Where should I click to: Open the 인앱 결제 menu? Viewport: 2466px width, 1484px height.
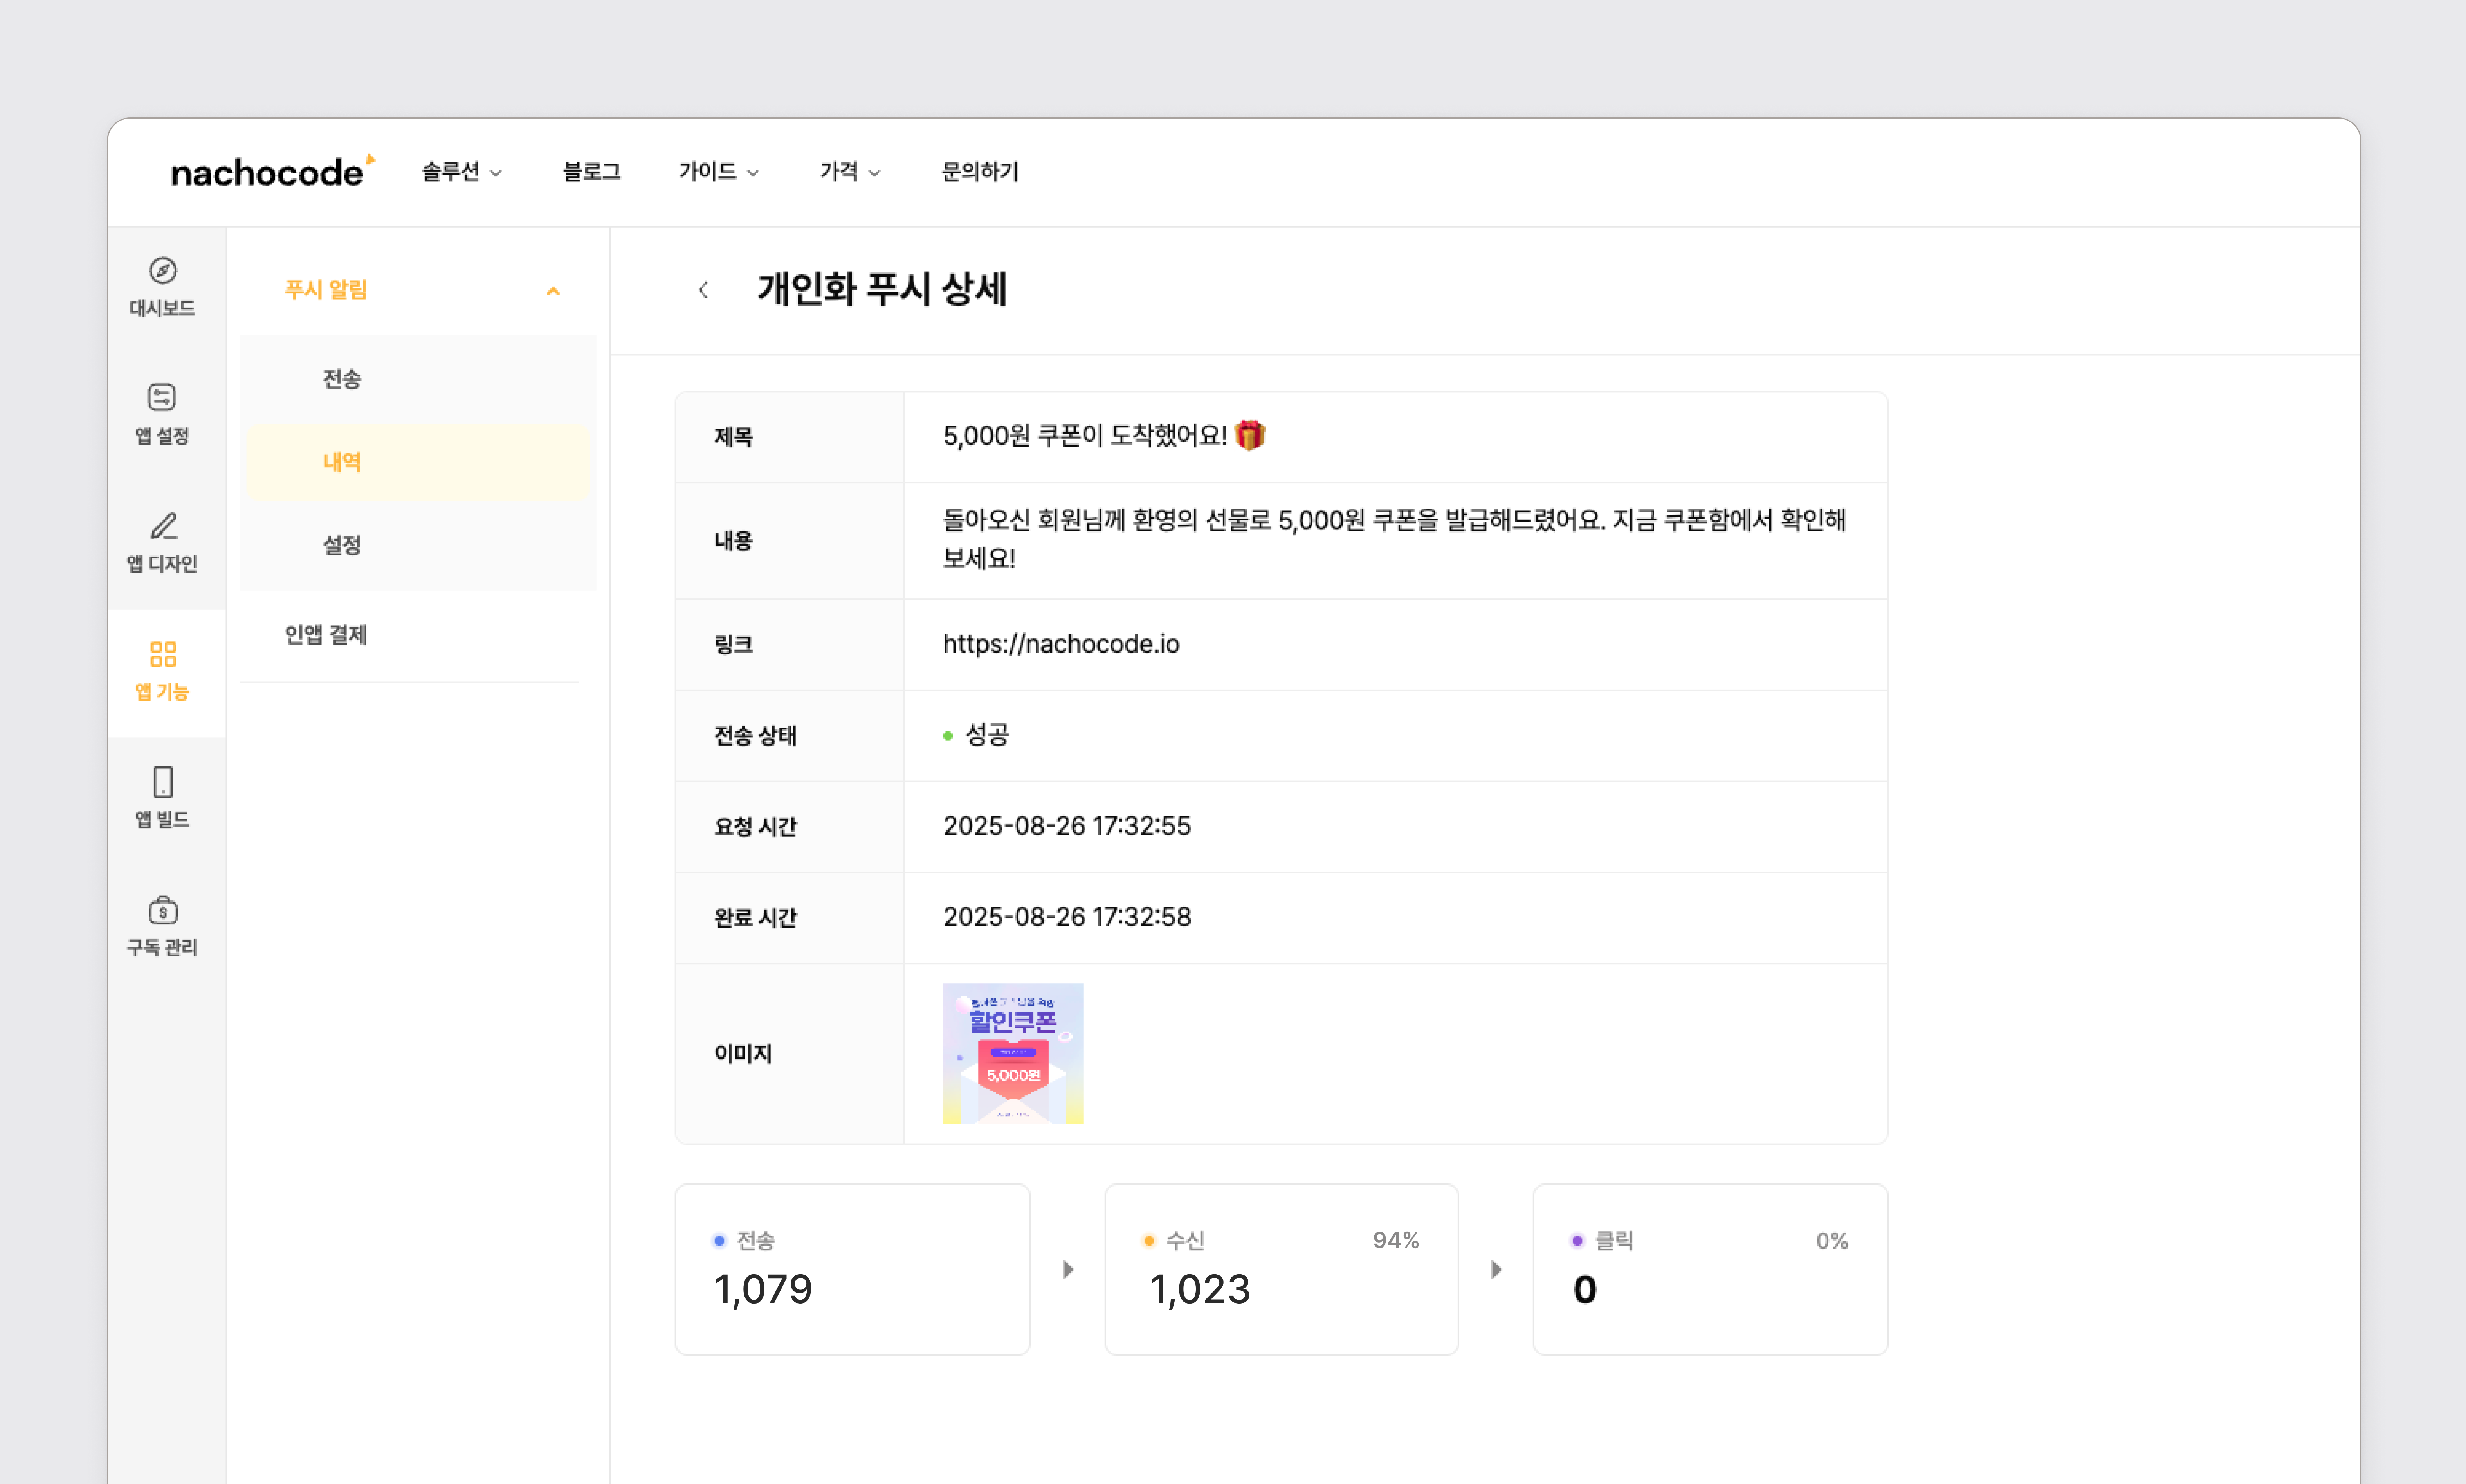pyautogui.click(x=326, y=635)
